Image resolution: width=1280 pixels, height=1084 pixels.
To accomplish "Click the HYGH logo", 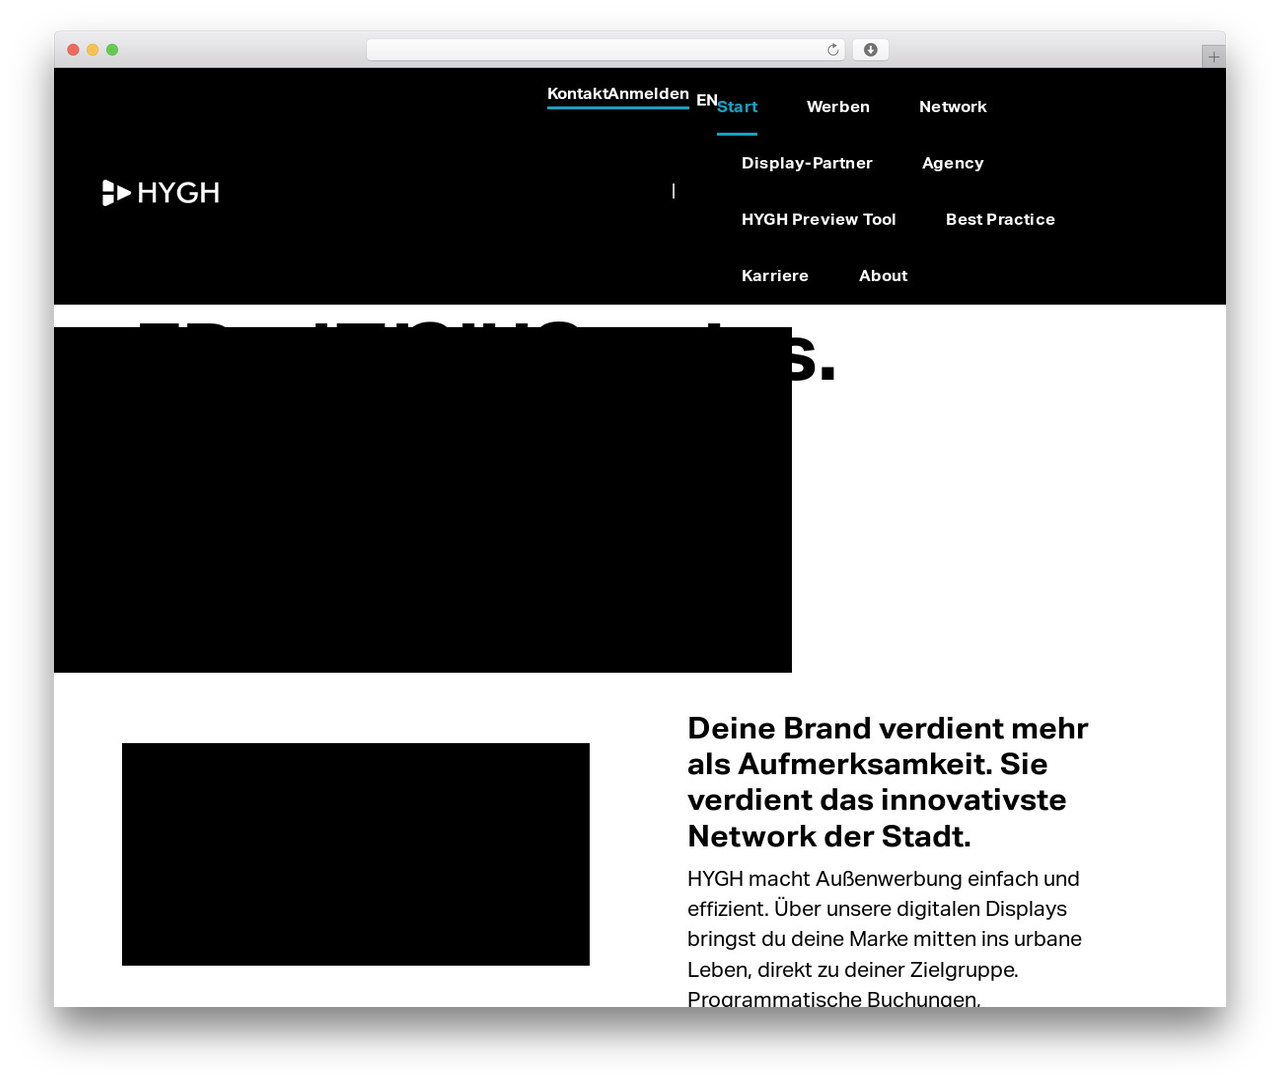I will pyautogui.click(x=161, y=192).
